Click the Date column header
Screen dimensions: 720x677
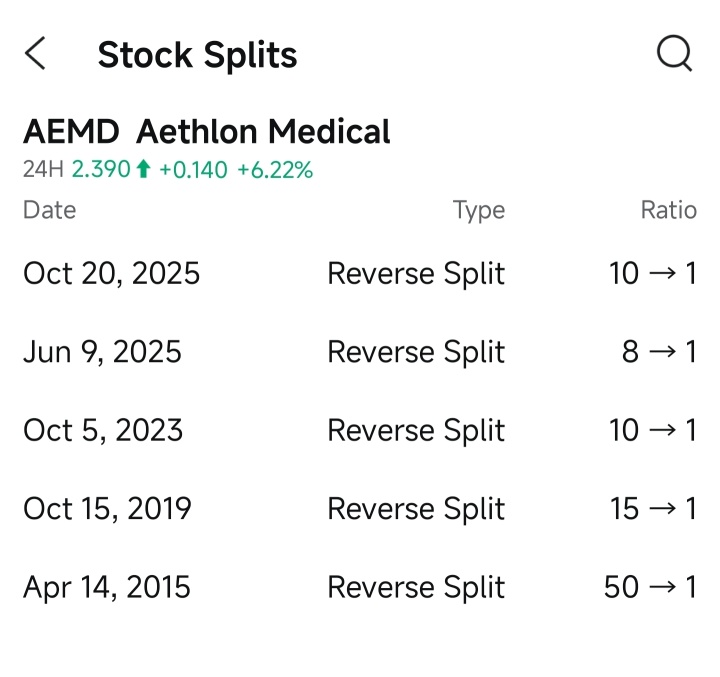50,210
